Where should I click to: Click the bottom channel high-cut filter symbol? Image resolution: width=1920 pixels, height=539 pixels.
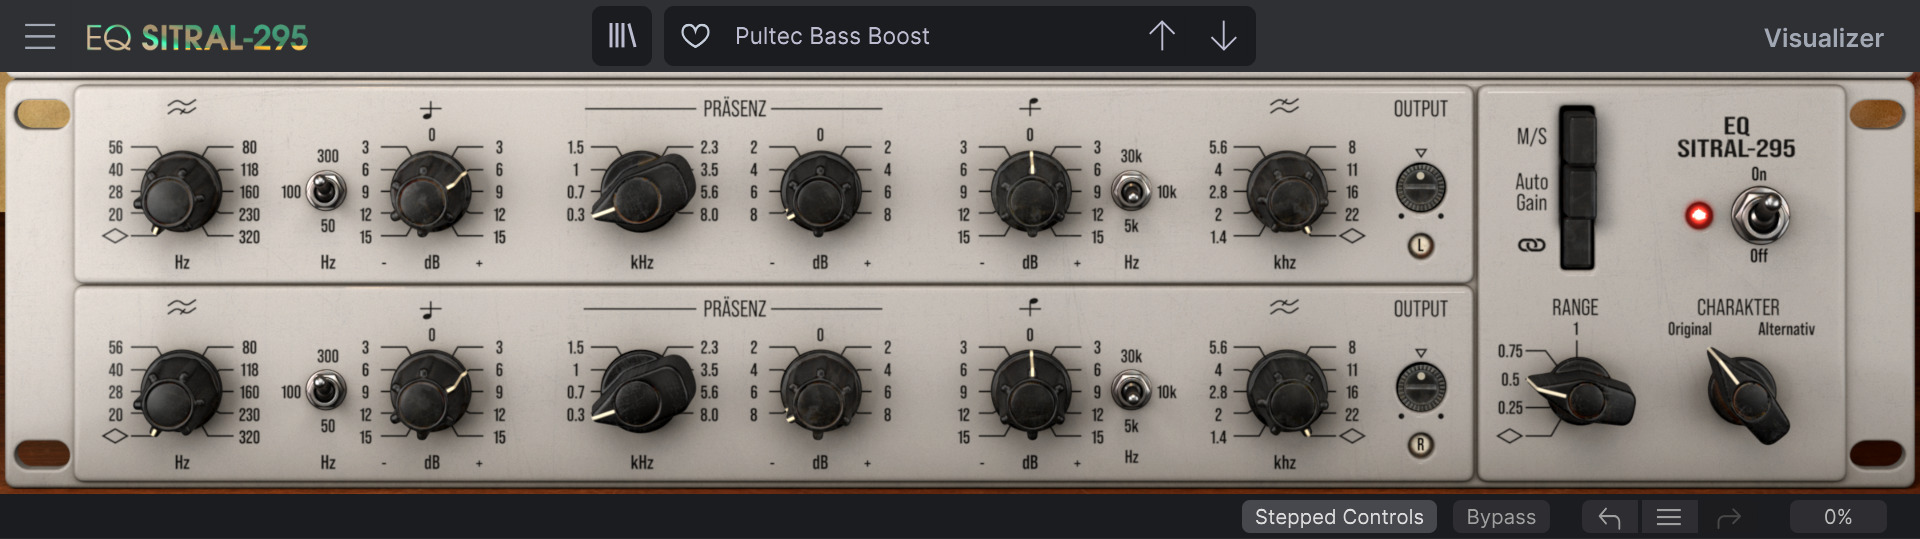pos(1284,306)
